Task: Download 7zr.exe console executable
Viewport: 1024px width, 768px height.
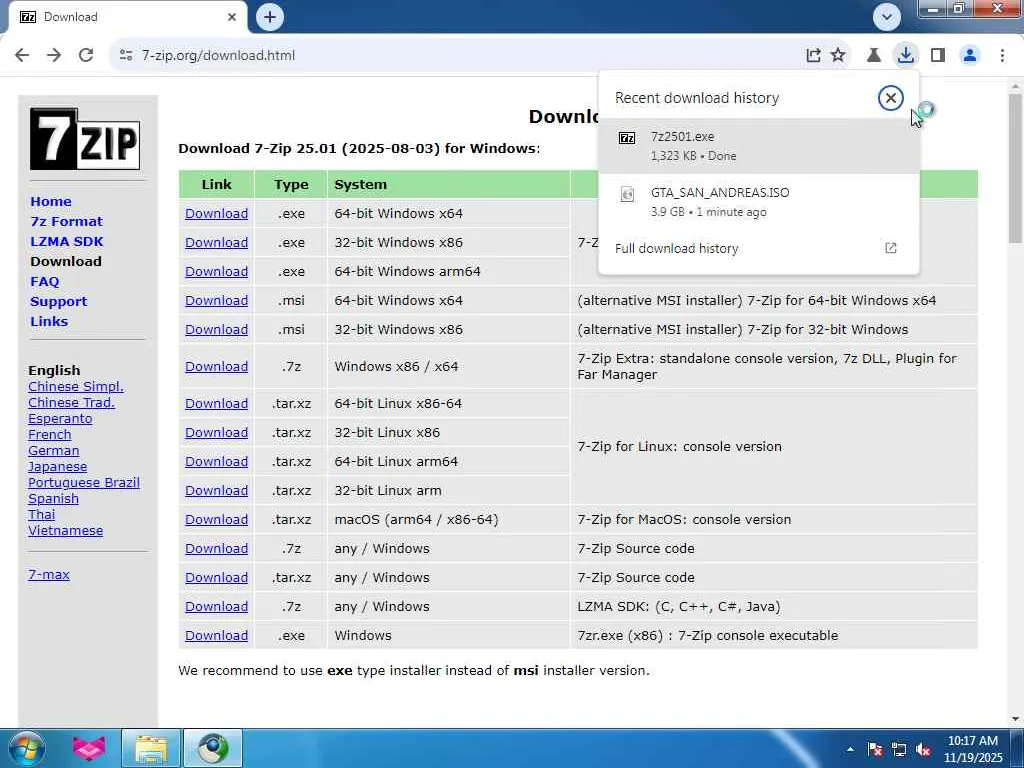Action: (216, 635)
